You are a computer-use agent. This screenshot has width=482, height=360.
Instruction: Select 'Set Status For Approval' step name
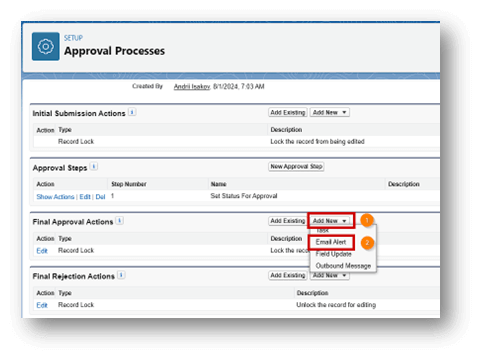(x=244, y=196)
